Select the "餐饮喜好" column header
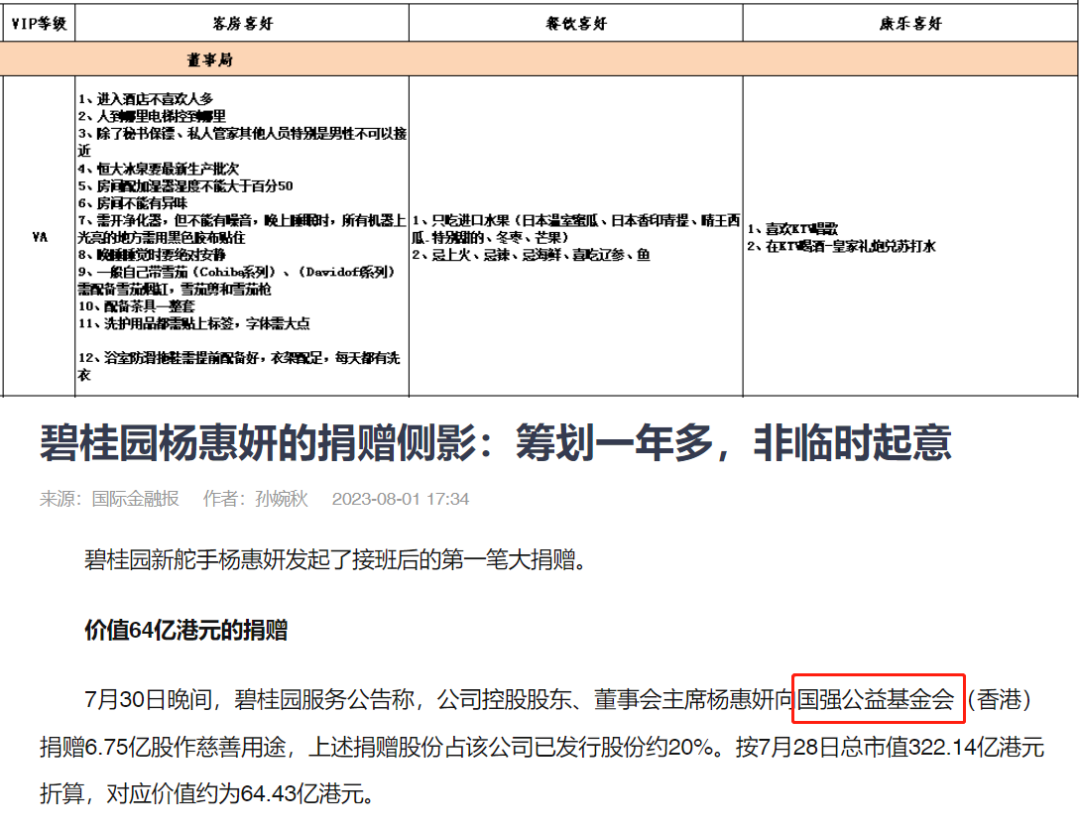Image resolution: width=1080 pixels, height=833 pixels. pos(576,23)
